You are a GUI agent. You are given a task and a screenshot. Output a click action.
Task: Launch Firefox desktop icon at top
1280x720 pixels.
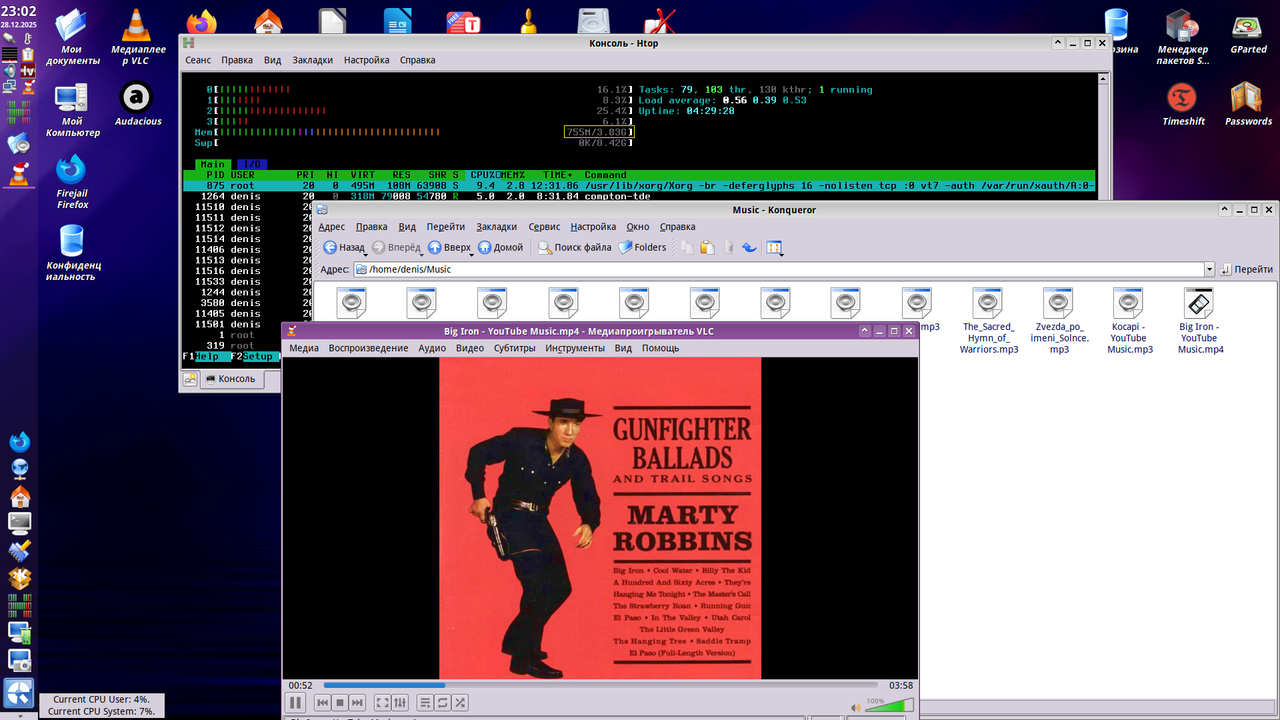(202, 22)
